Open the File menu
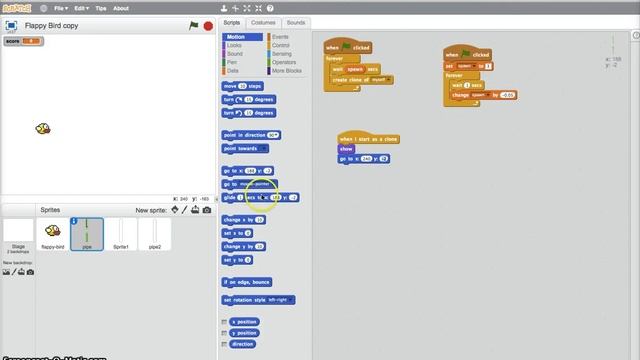Image resolution: width=640 pixels, height=360 pixels. coord(61,8)
